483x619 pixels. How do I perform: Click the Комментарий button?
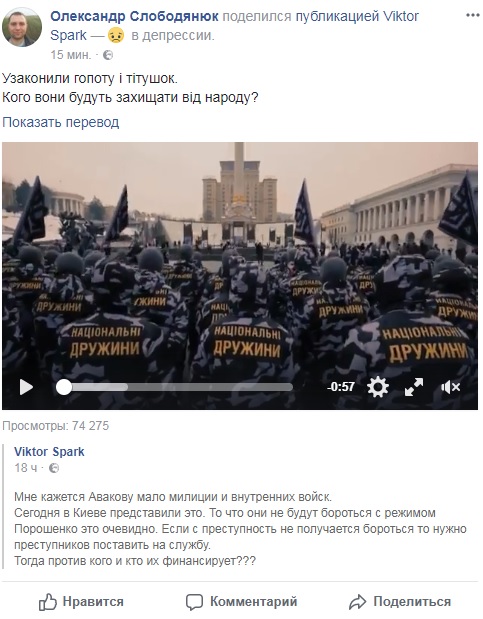241,602
